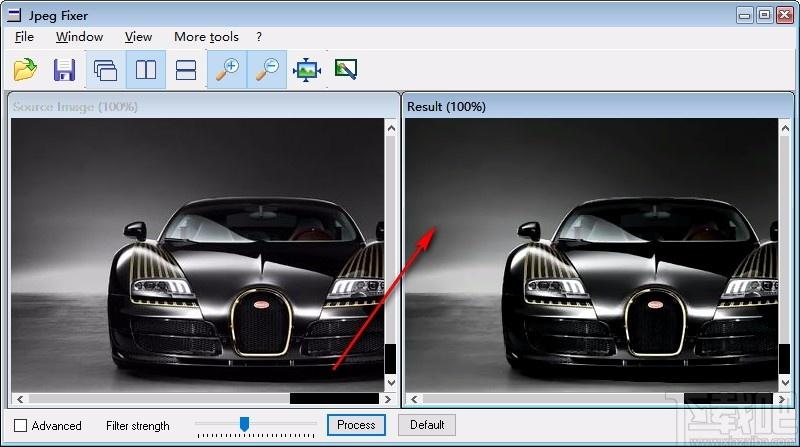The height and width of the screenshot is (447, 800).
Task: Save the result with the floppy disk icon
Action: pos(64,69)
